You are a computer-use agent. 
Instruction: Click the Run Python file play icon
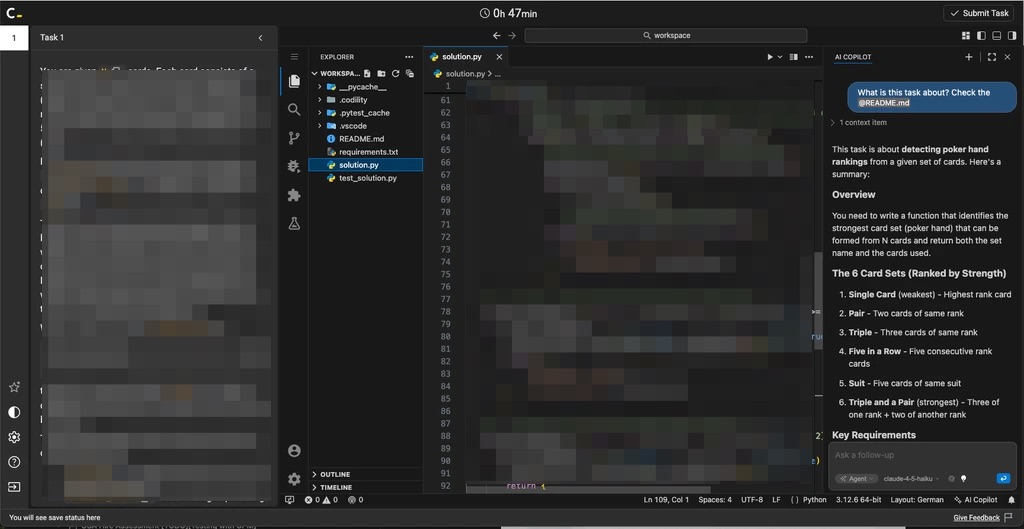(x=770, y=57)
